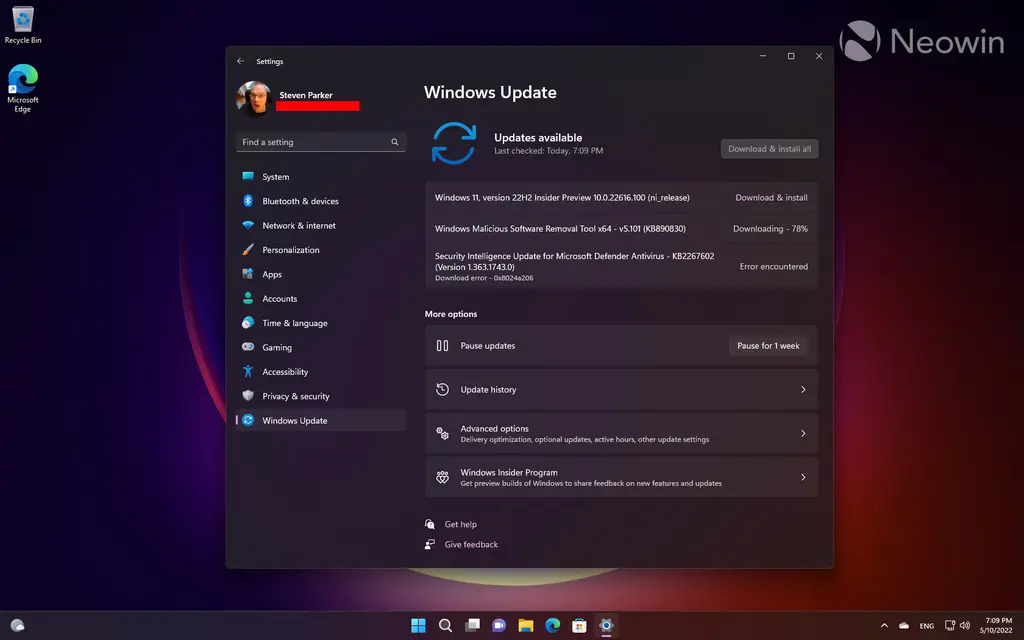Expand the Update history row

click(621, 390)
